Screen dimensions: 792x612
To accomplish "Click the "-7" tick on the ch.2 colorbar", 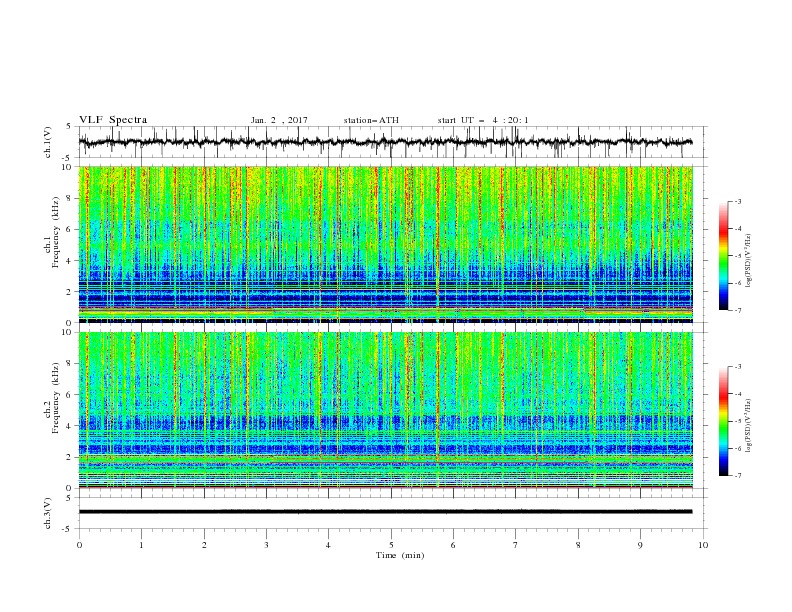I will click(738, 475).
